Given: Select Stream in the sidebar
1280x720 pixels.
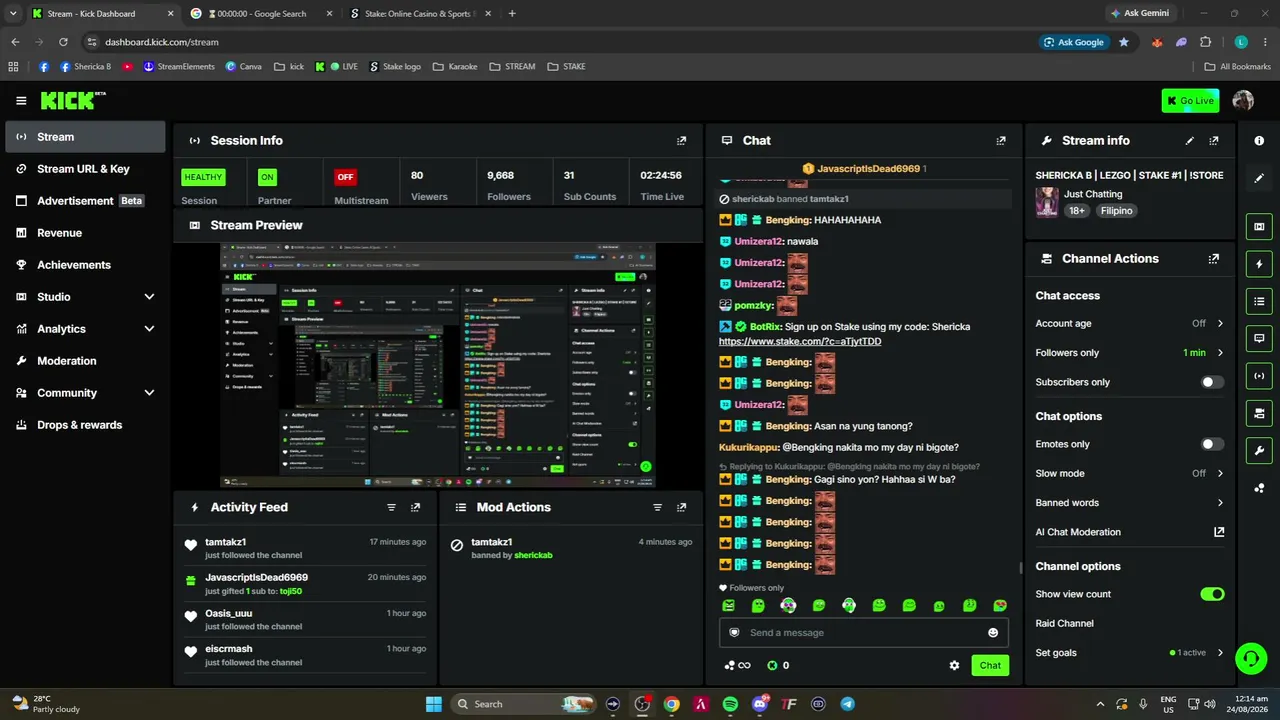Looking at the screenshot, I should tap(85, 137).
